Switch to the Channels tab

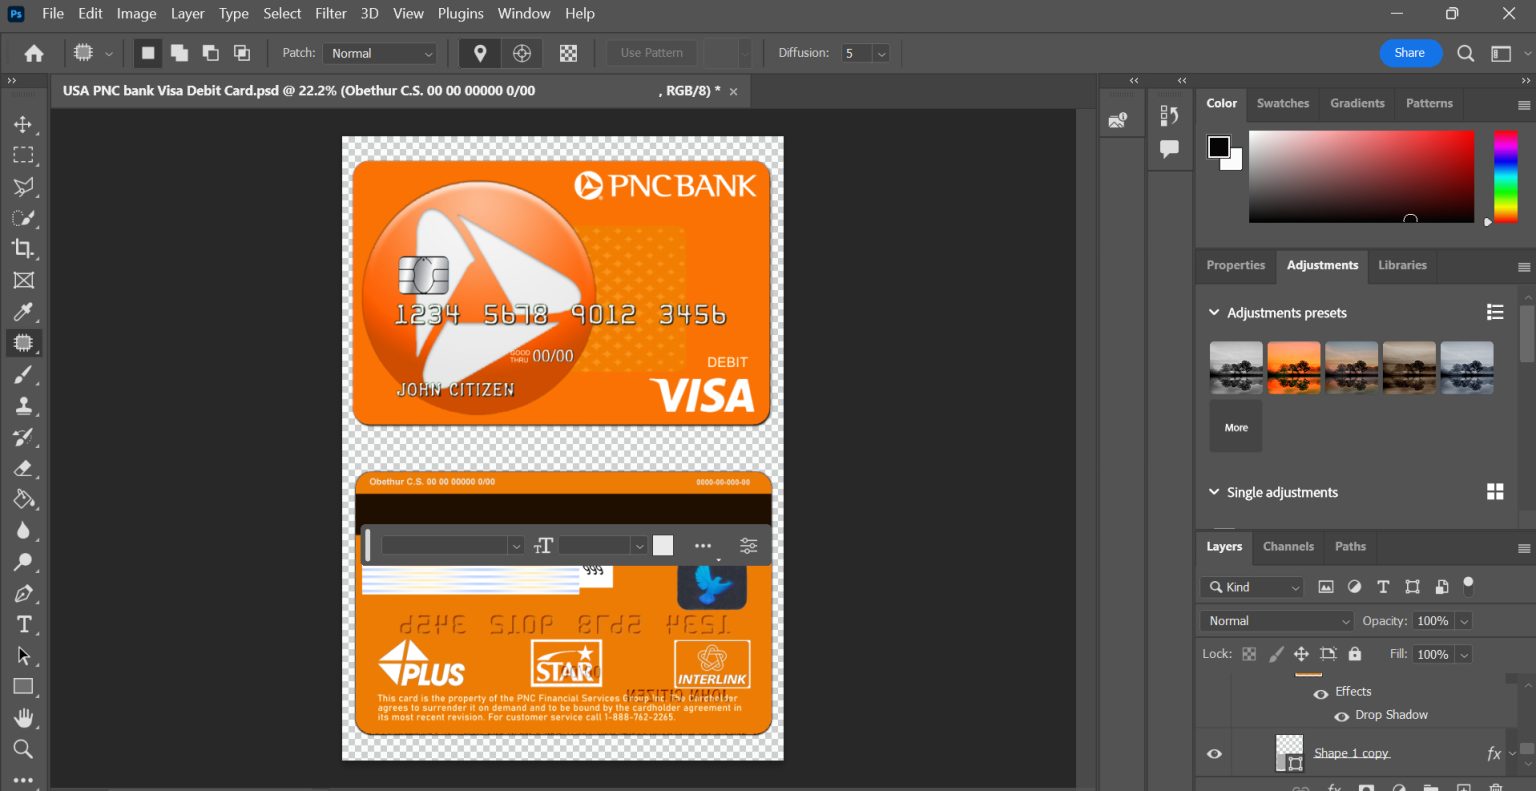pos(1288,546)
